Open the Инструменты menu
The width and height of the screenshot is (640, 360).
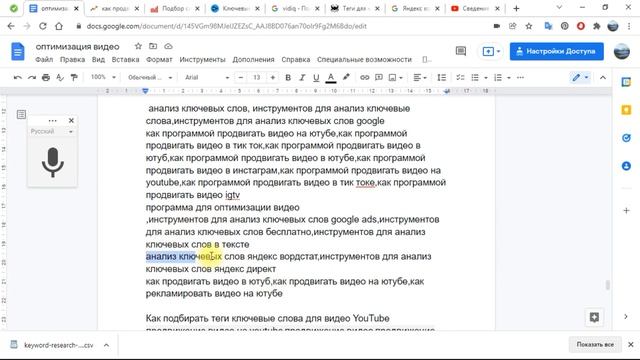202,60
